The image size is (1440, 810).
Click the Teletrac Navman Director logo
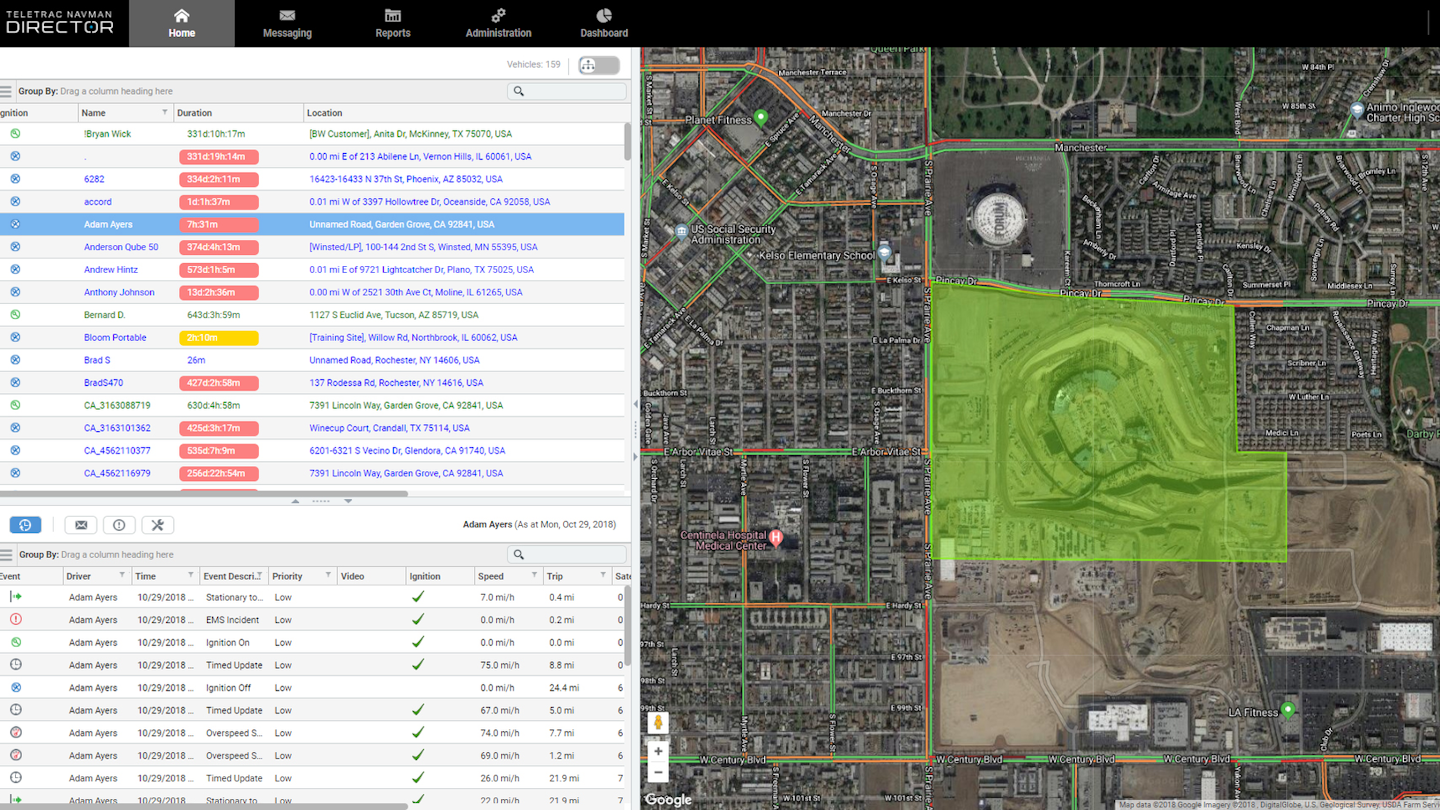59,22
